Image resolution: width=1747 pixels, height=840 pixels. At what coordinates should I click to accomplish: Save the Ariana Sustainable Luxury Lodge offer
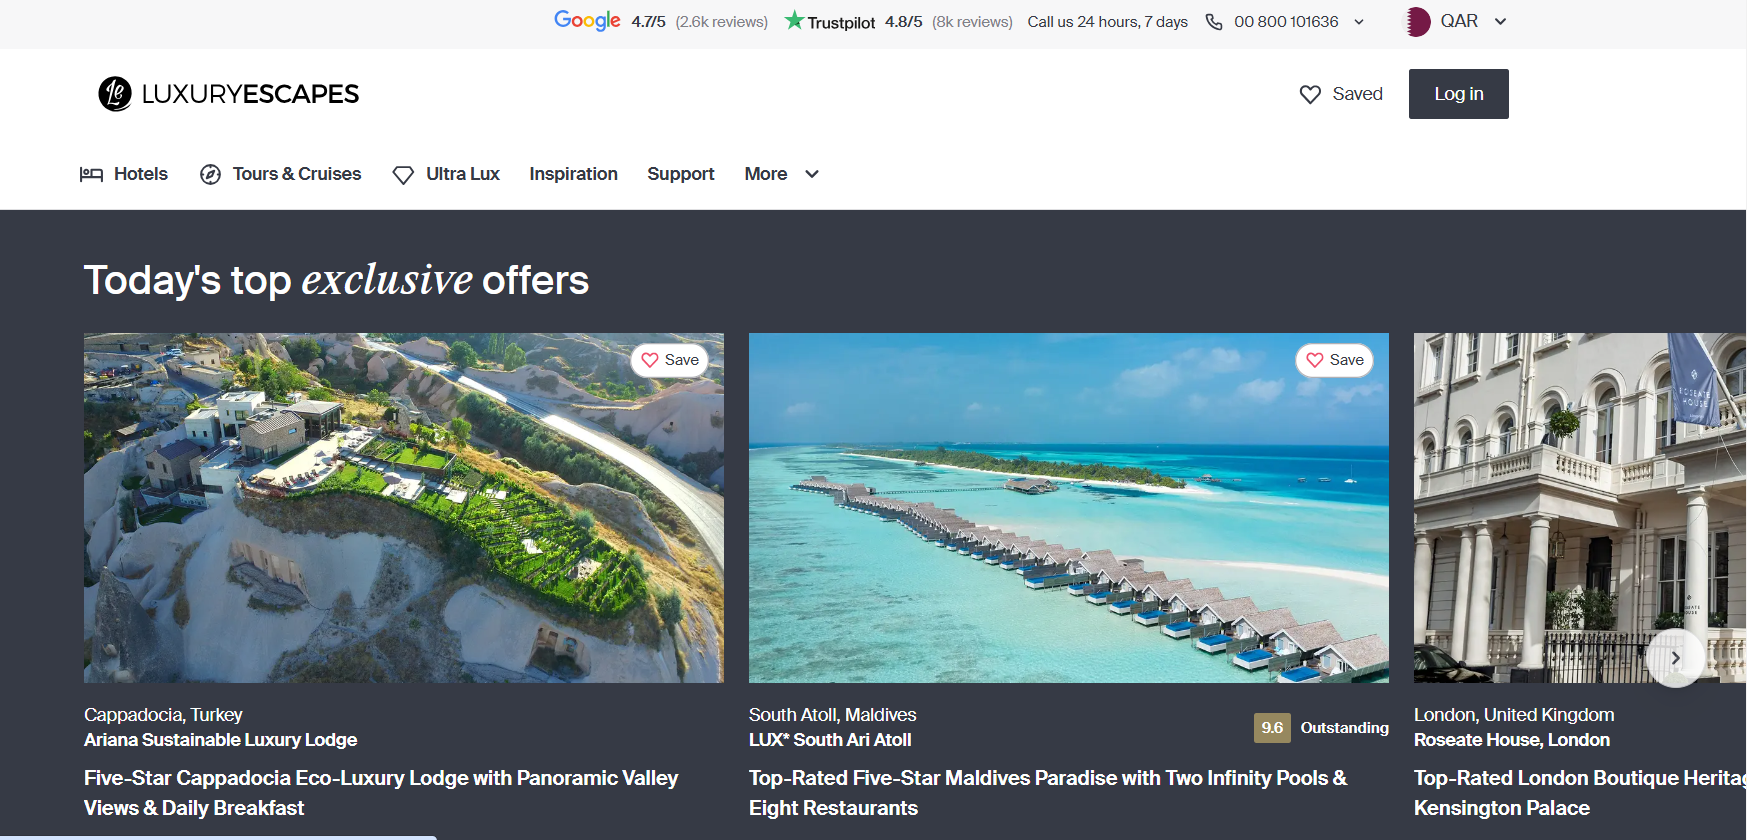(x=670, y=360)
